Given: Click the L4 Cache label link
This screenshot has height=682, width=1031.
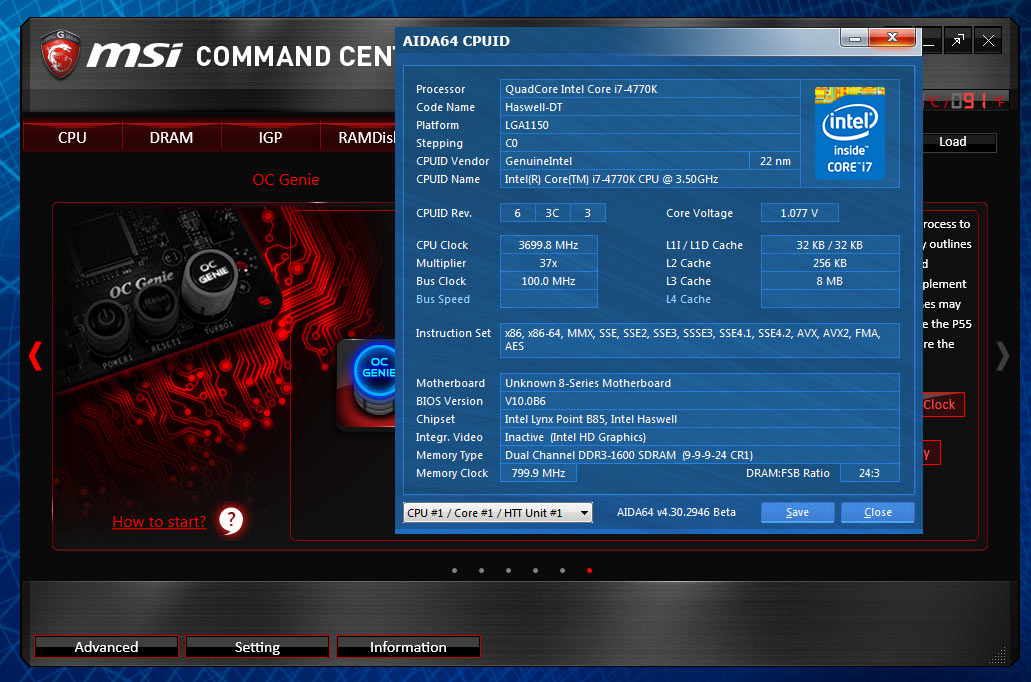Looking at the screenshot, I should tap(688, 299).
